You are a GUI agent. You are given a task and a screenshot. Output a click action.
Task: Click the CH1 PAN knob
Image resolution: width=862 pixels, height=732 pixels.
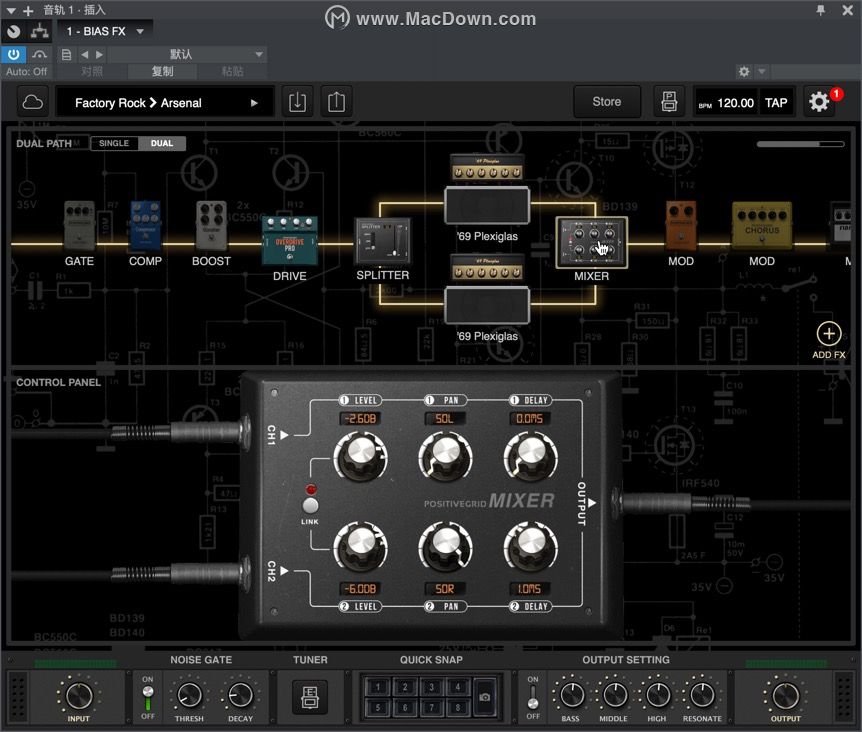445,456
